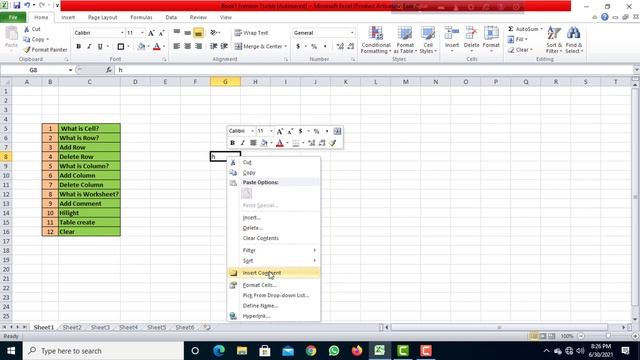This screenshot has height=360, width=640.
Task: Open the Sort & Filter menu
Action: [554, 40]
